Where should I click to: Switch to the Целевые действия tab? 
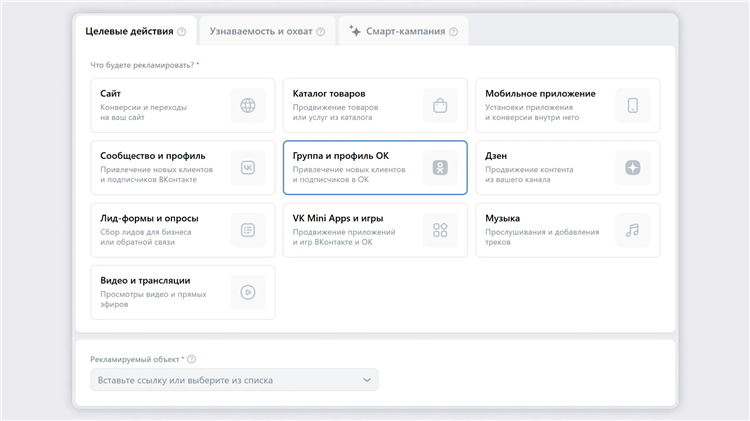click(x=135, y=31)
